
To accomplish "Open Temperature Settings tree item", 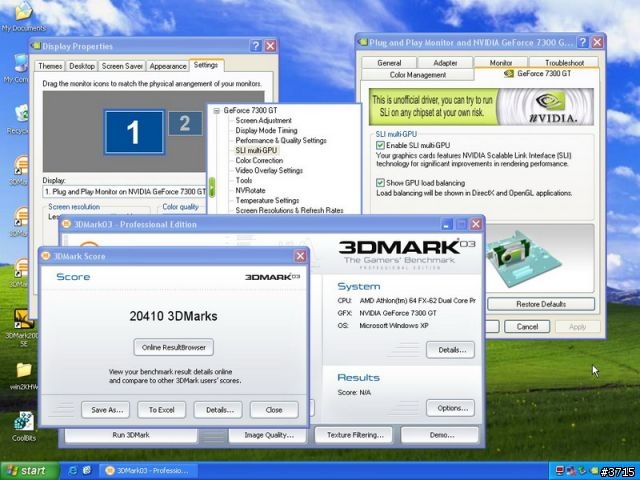I will click(x=267, y=200).
